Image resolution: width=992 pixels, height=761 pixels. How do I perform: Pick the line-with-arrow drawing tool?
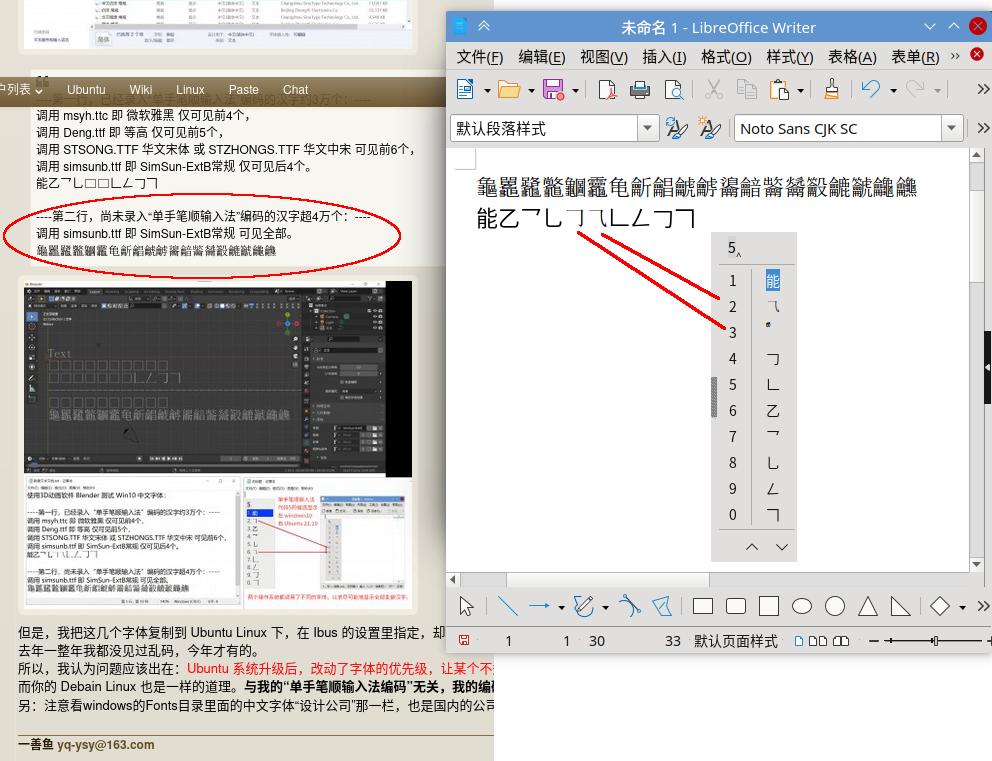(x=539, y=606)
